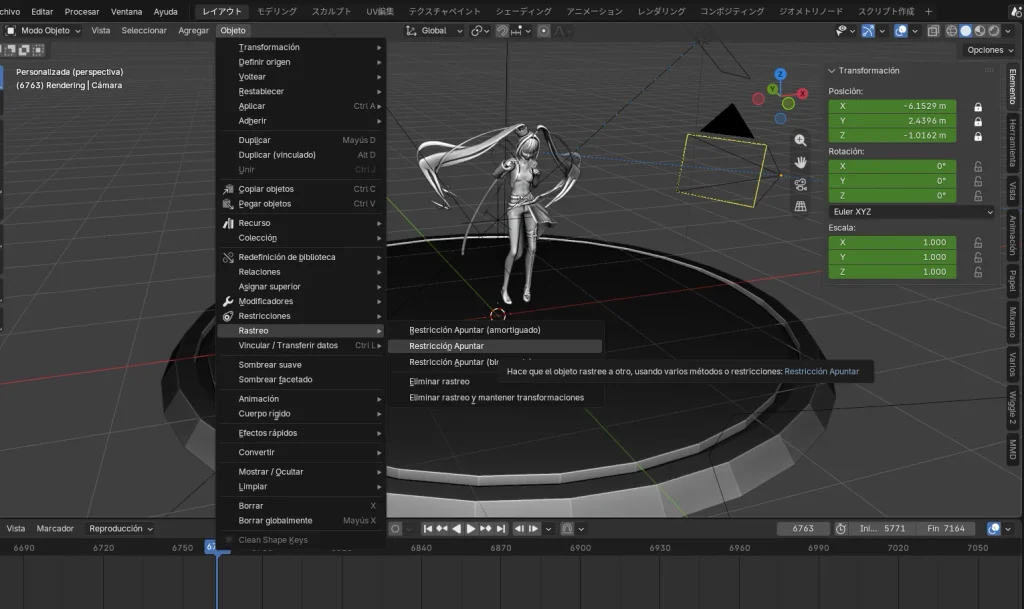Open Modificadores submenu

301,302
